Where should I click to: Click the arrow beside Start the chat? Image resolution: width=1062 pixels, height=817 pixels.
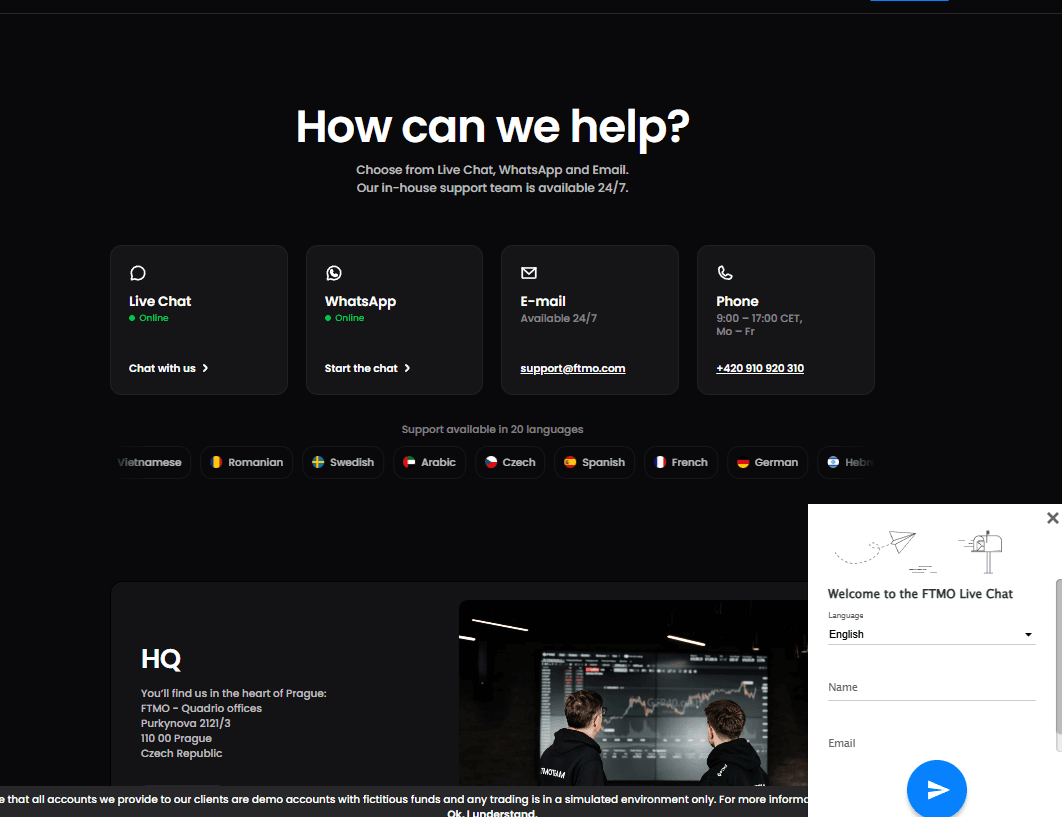(407, 368)
